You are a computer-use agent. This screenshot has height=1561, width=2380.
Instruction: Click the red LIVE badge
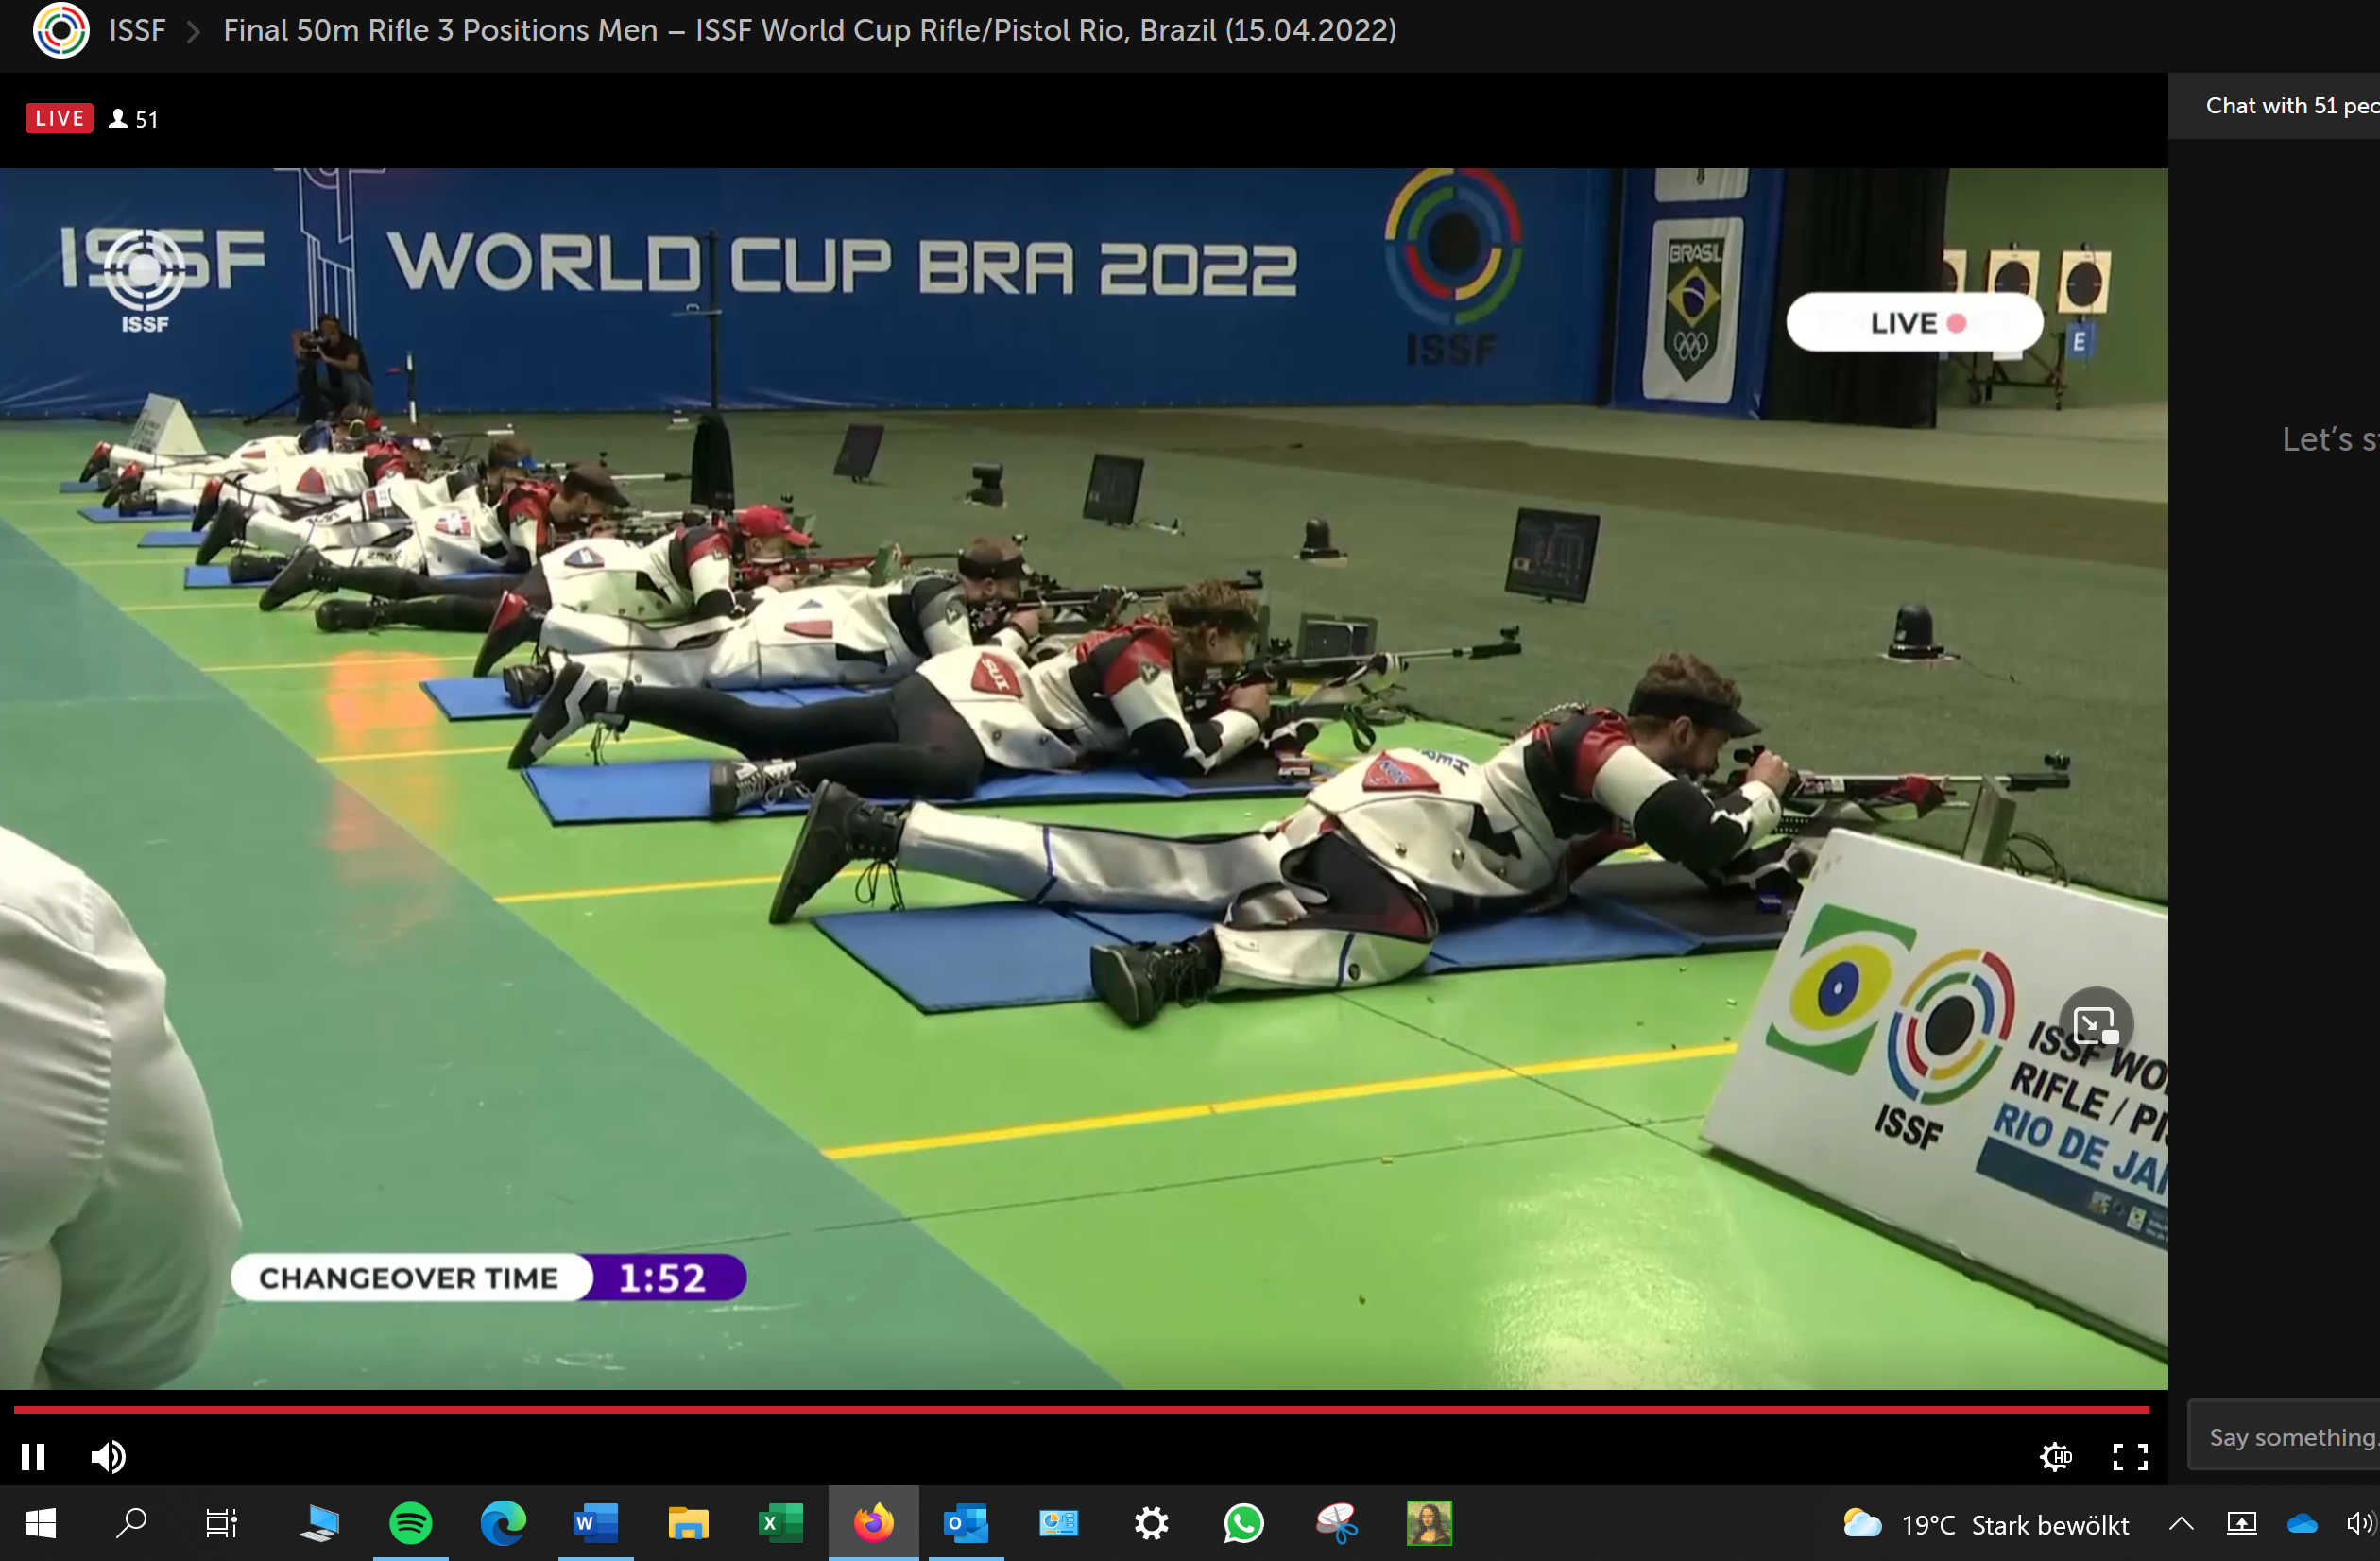[x=59, y=118]
